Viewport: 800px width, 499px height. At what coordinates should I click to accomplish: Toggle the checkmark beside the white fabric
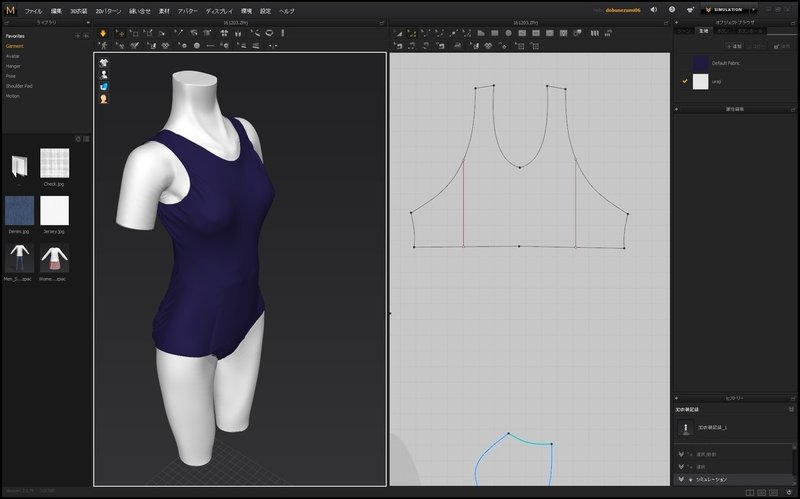[x=684, y=82]
